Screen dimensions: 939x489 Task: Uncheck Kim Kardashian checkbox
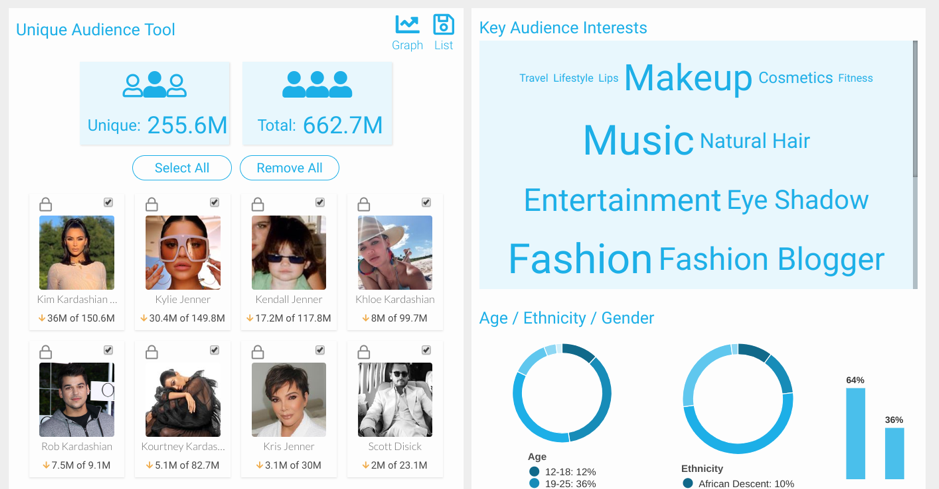tap(108, 202)
